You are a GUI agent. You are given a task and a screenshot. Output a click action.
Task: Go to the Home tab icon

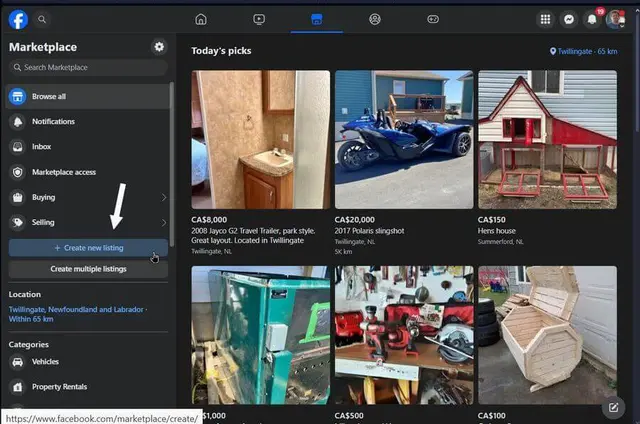point(201,19)
